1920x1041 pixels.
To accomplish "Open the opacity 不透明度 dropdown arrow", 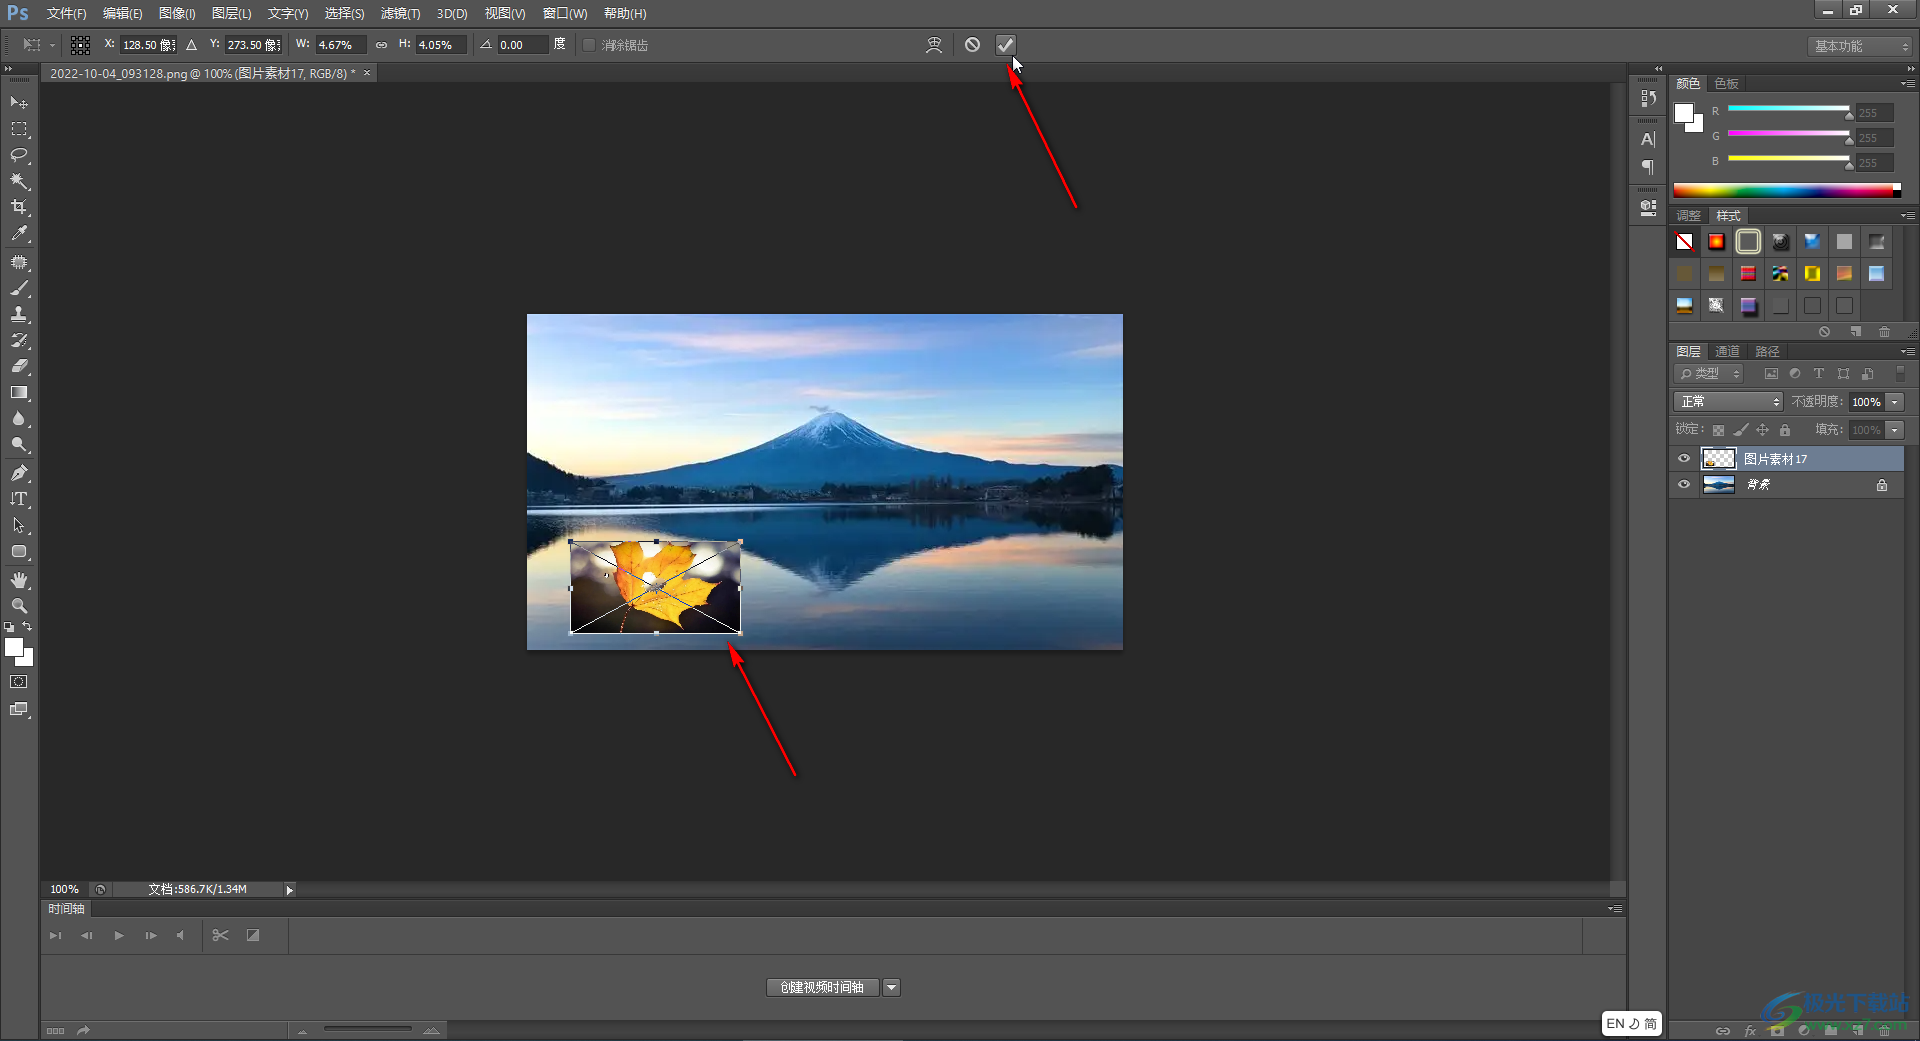I will click(x=1895, y=402).
